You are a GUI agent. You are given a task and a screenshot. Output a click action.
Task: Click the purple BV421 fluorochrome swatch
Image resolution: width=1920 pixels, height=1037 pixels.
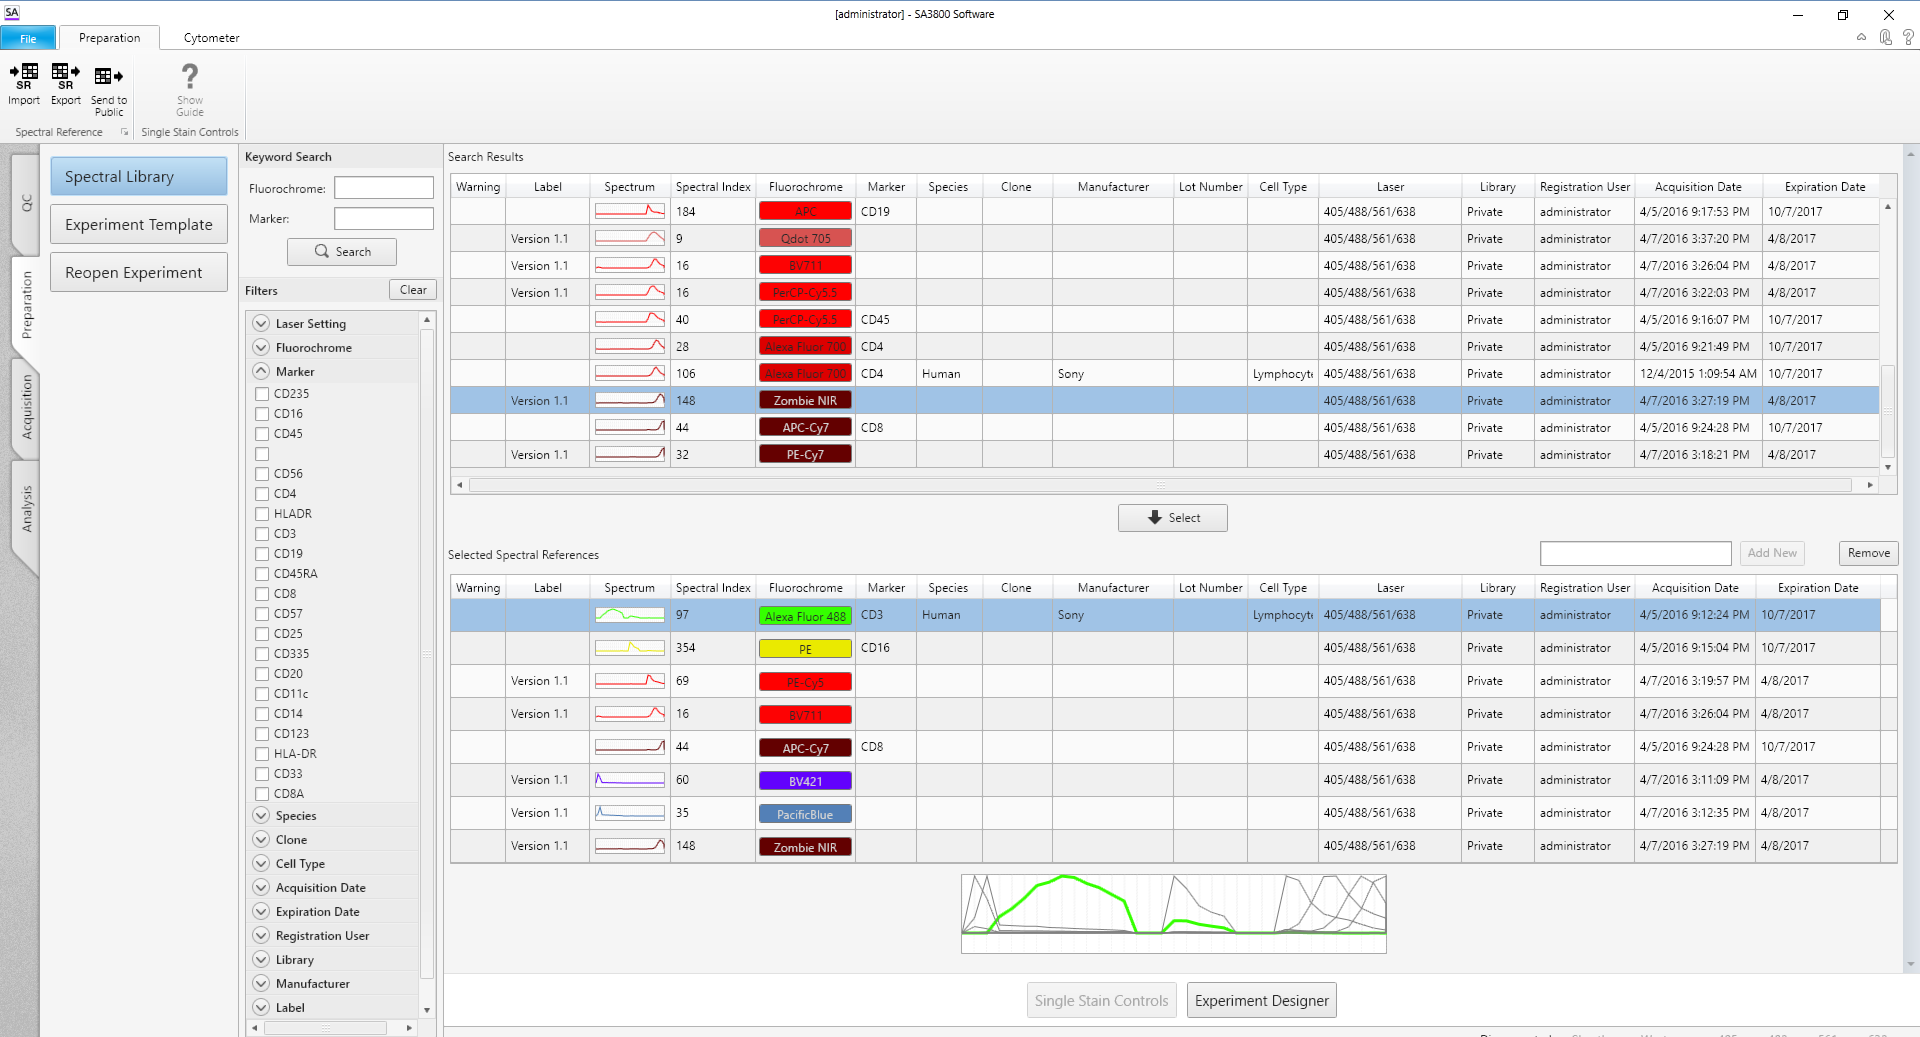[x=805, y=781]
